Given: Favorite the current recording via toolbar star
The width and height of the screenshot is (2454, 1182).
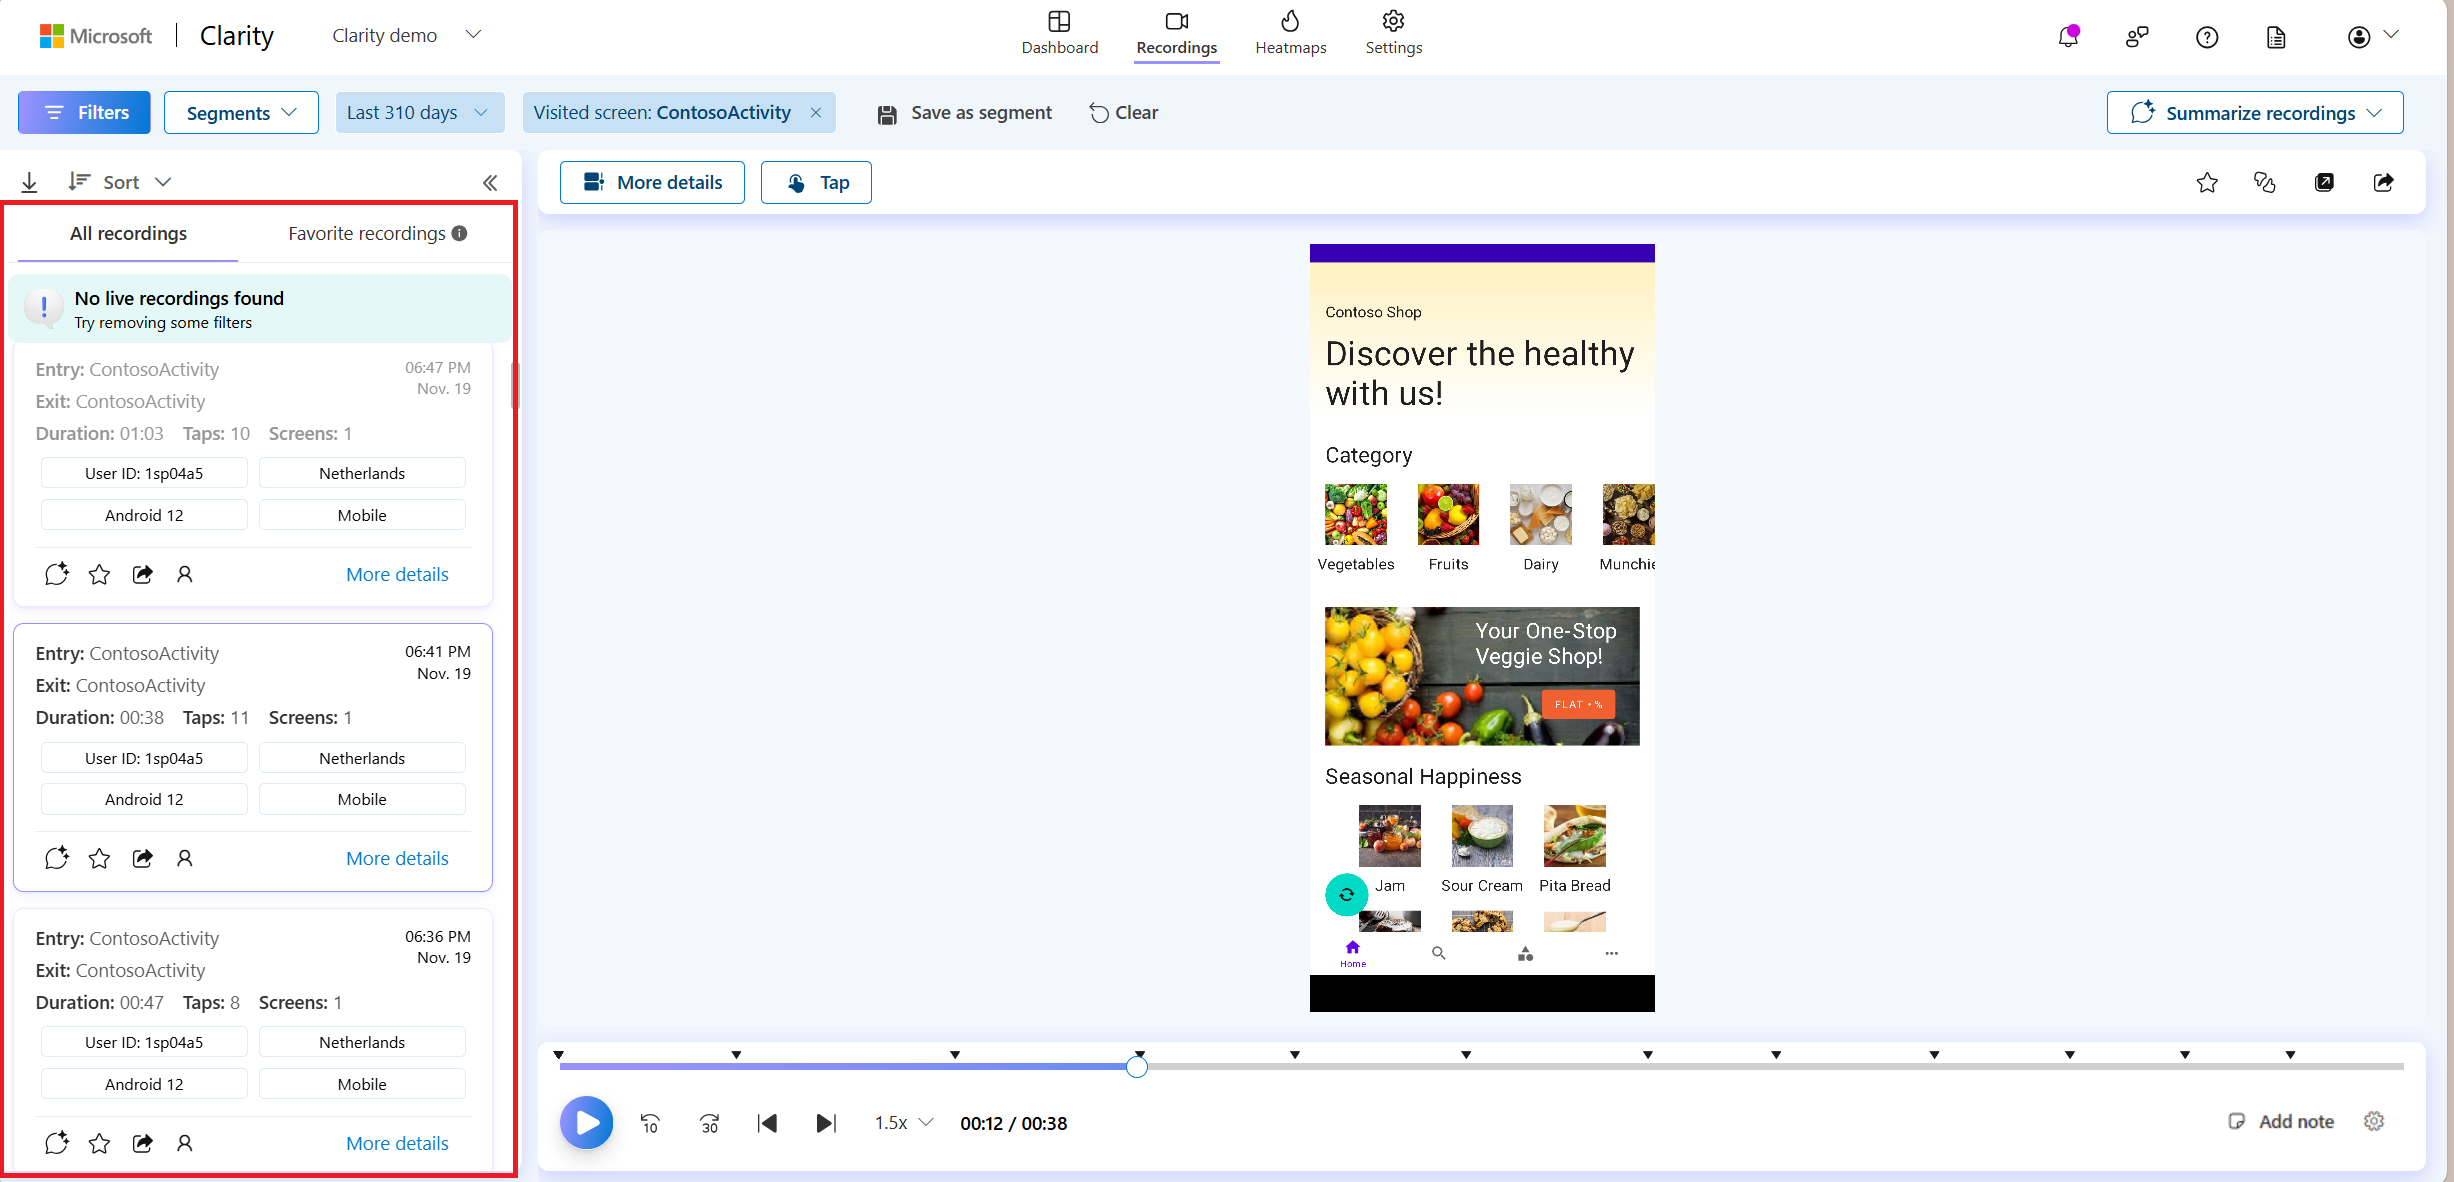Looking at the screenshot, I should pos(2207,182).
